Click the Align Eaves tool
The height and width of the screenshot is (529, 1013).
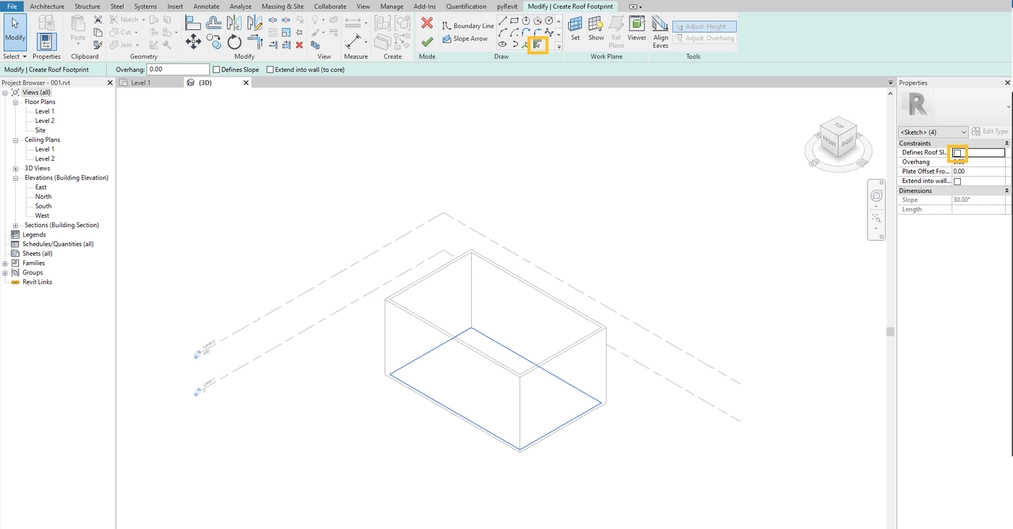[x=661, y=30]
